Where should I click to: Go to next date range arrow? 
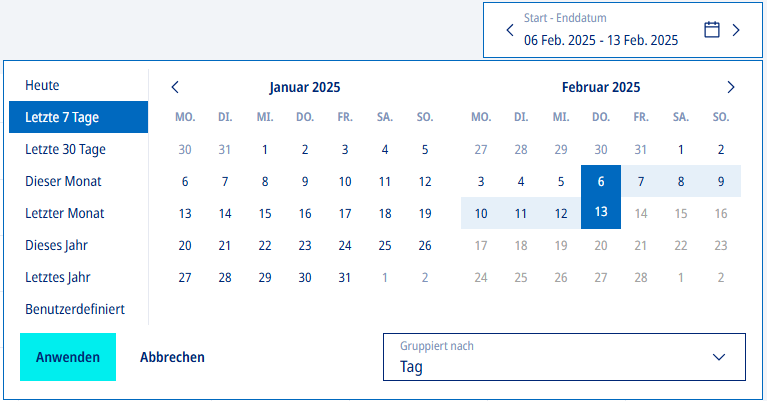pos(736,30)
